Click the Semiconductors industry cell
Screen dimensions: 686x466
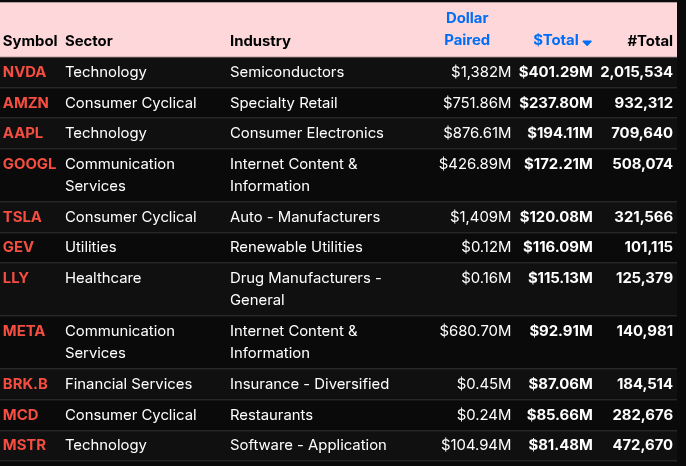point(287,72)
